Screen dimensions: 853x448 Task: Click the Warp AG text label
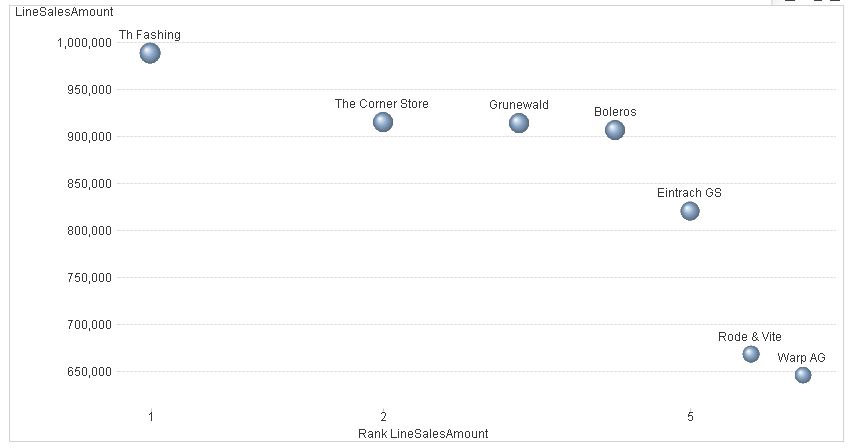click(x=802, y=358)
